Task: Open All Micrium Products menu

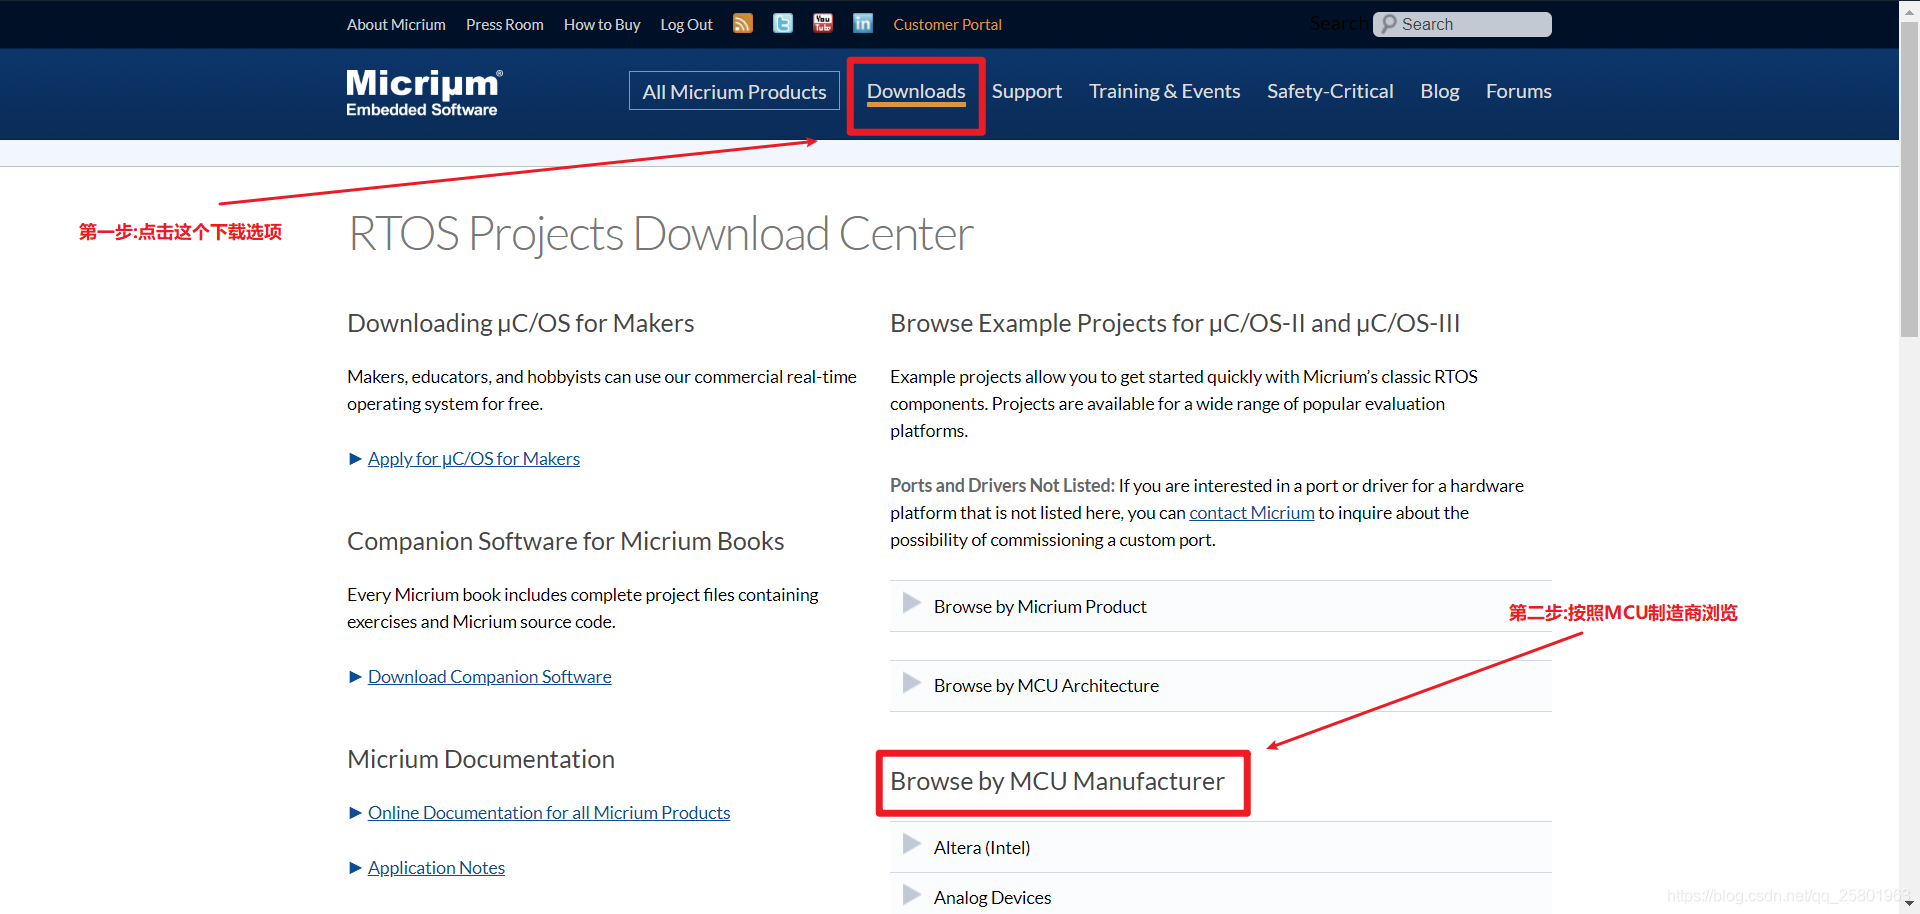Action: tap(734, 91)
